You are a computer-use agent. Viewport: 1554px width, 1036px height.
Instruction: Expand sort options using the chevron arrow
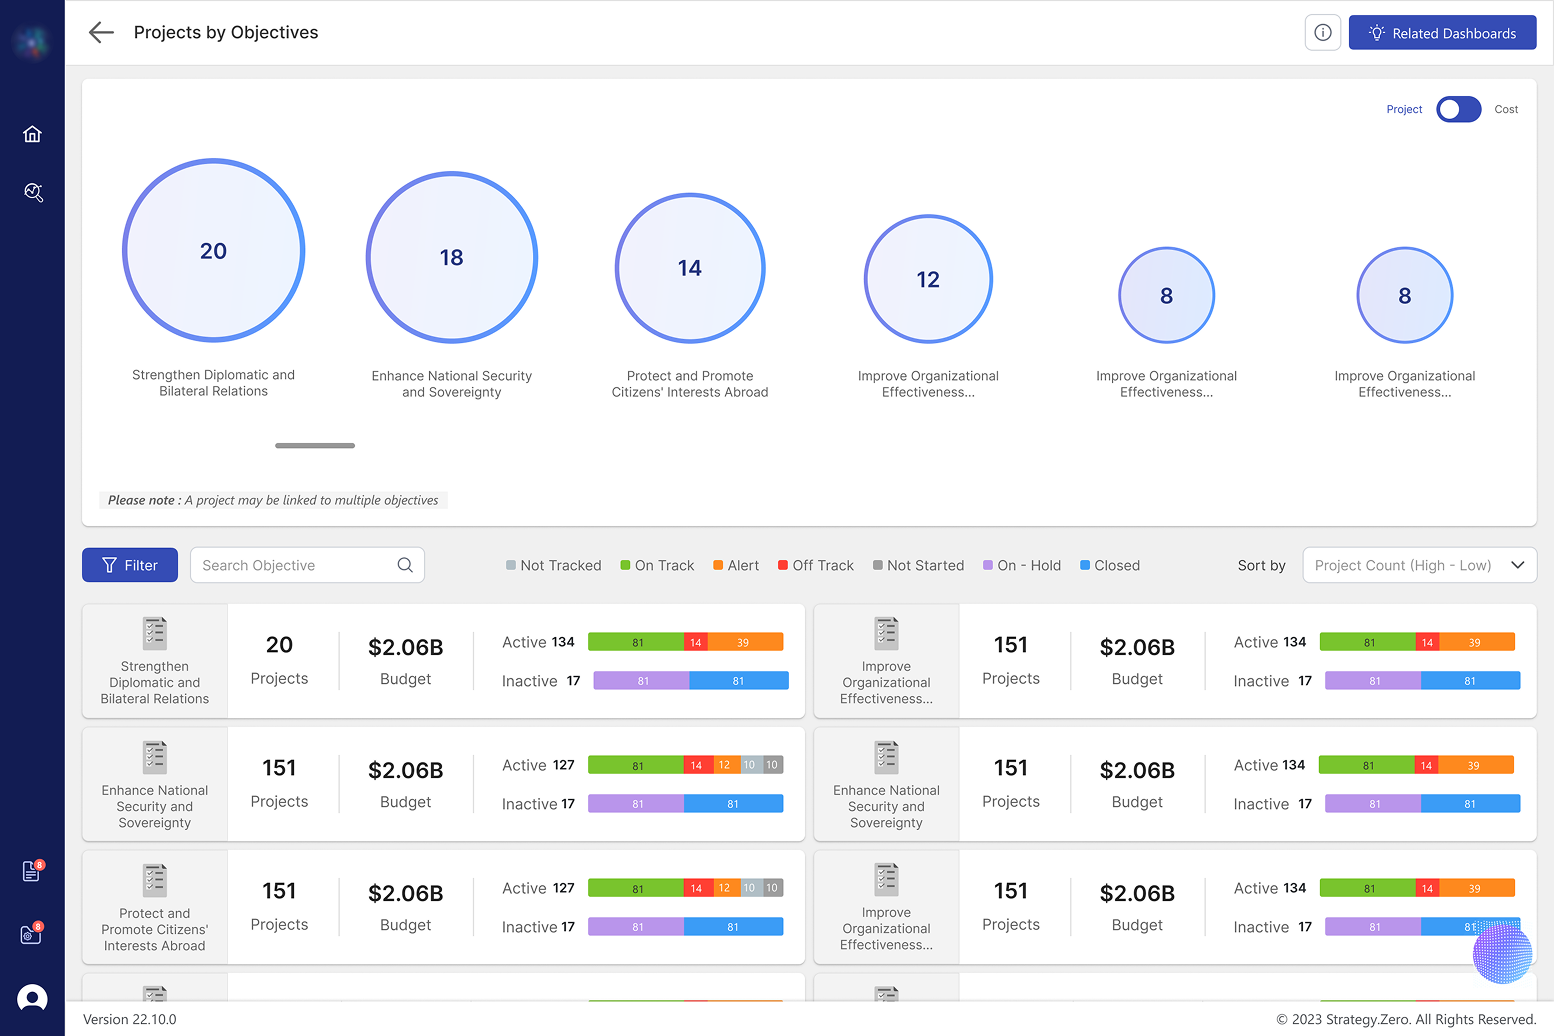click(x=1517, y=565)
